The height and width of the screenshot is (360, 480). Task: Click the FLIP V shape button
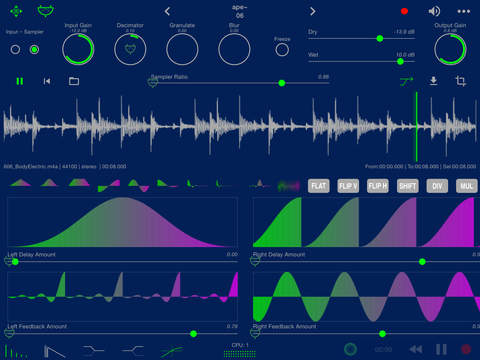[x=348, y=186]
